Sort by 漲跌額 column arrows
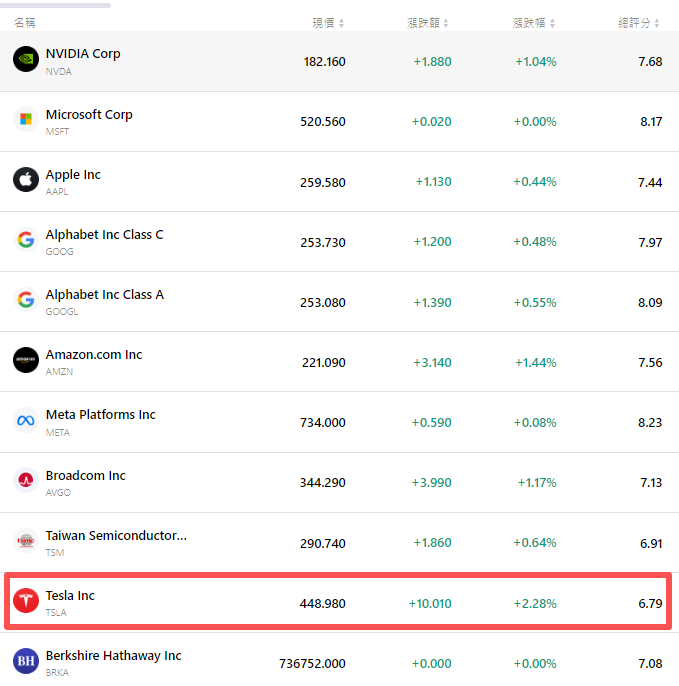The height and width of the screenshot is (686, 679). coord(446,22)
